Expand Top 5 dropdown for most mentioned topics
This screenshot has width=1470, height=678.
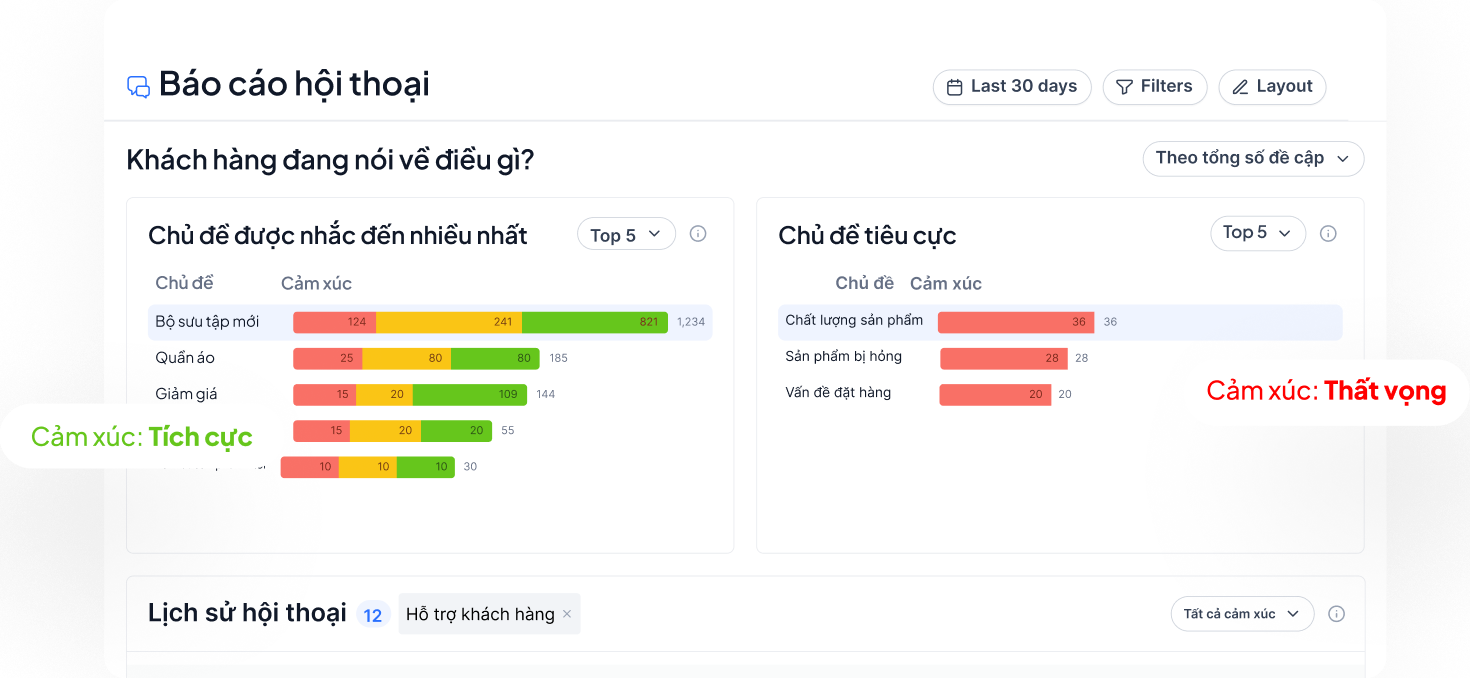626,235
